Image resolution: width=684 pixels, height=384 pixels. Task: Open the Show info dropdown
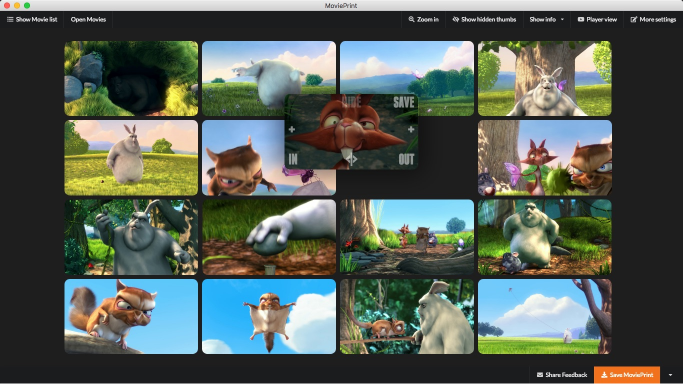tap(547, 19)
